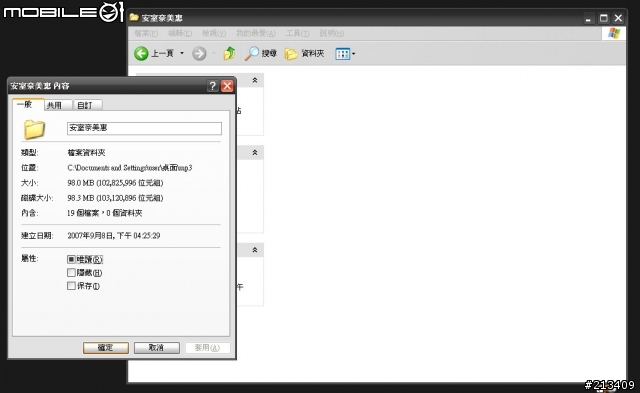The width and height of the screenshot is (640, 393).
Task: Confirm with the 確定 (OK) button
Action: (x=106, y=348)
